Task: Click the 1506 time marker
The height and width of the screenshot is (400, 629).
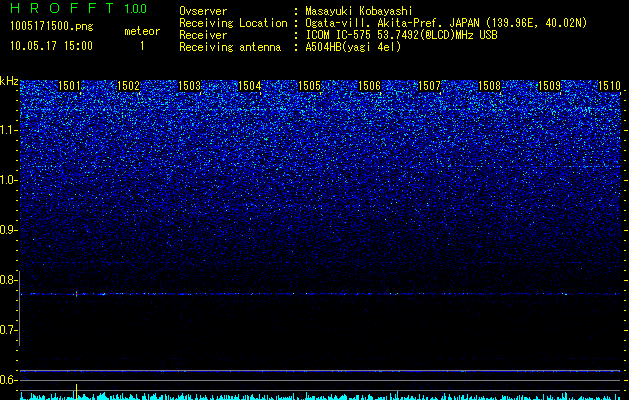Action: coord(369,85)
